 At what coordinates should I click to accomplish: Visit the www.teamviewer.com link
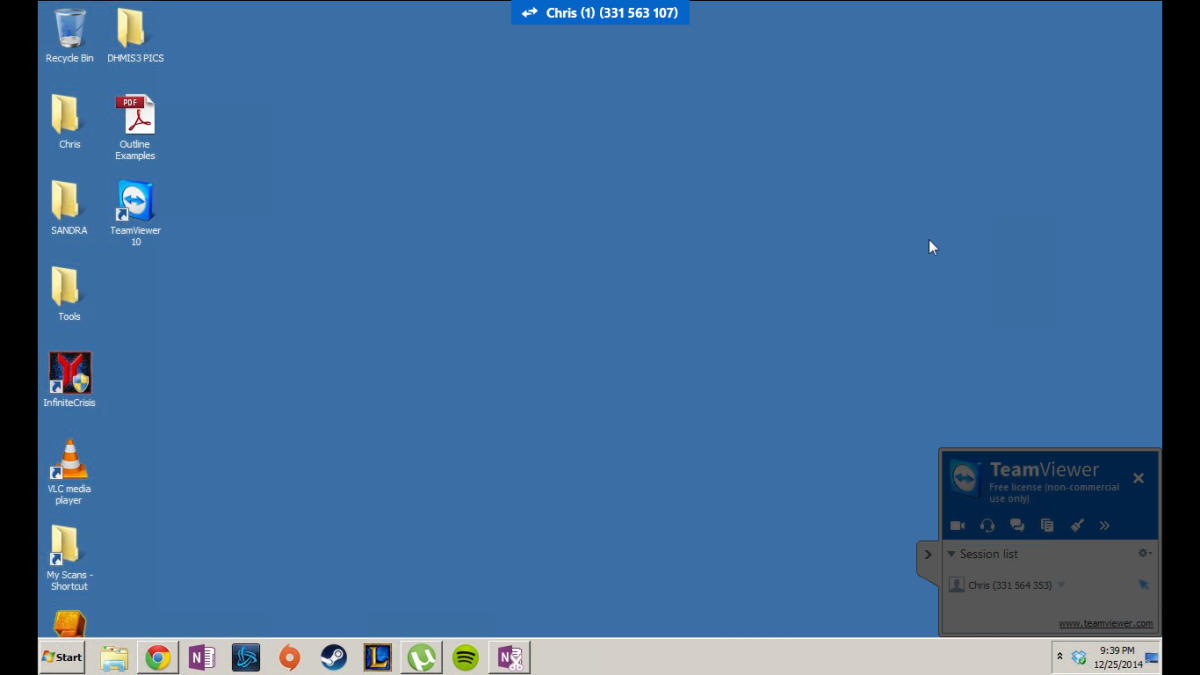pos(1105,623)
